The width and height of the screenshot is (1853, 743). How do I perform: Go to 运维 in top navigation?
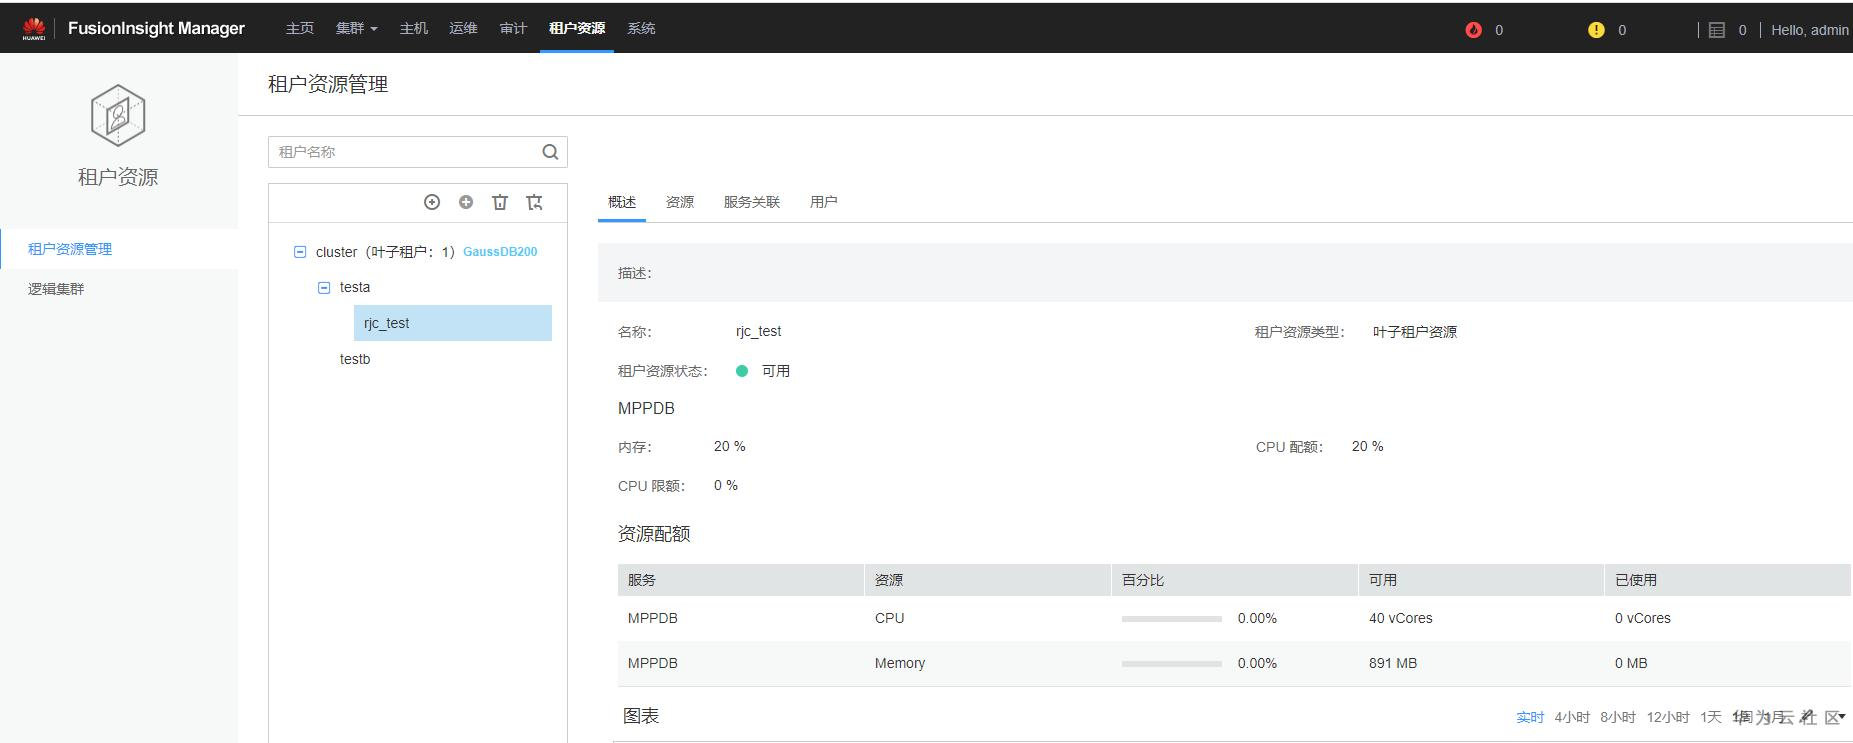[463, 29]
